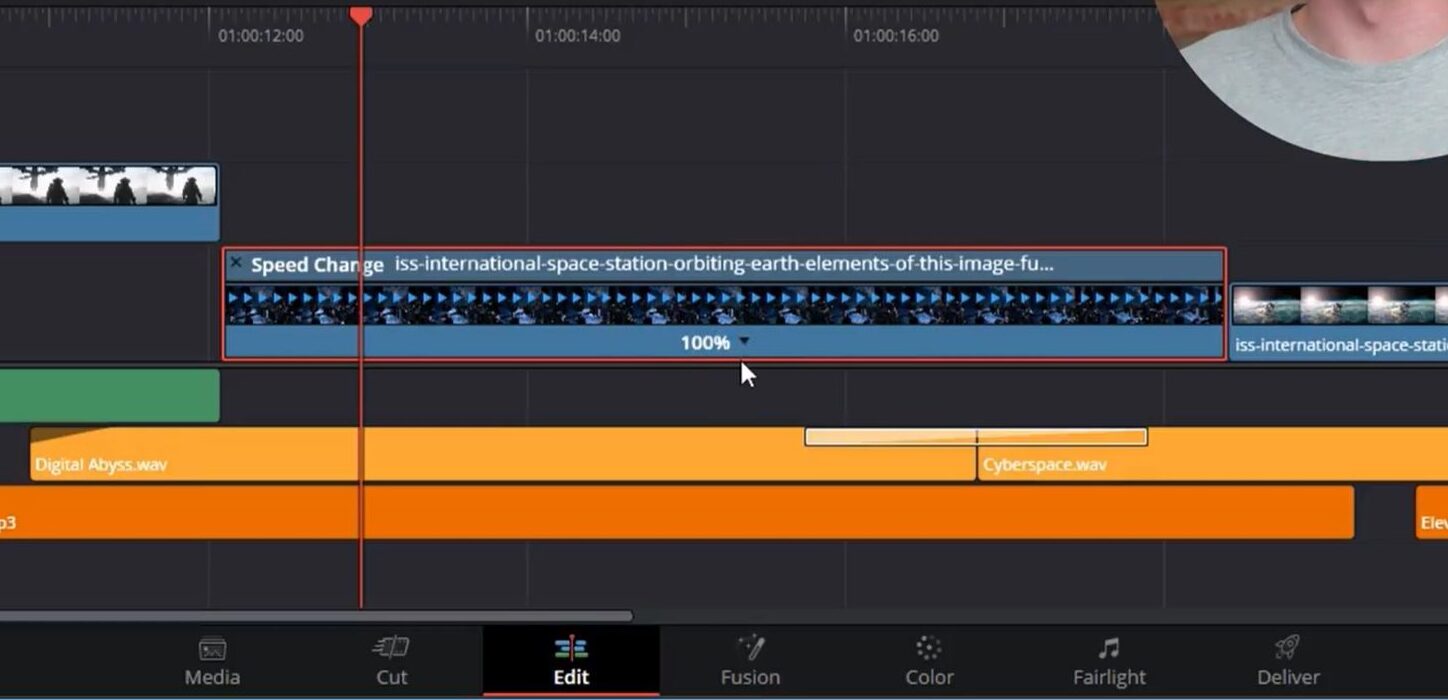The height and width of the screenshot is (700, 1448).
Task: Open the Cut page
Action: click(x=391, y=660)
